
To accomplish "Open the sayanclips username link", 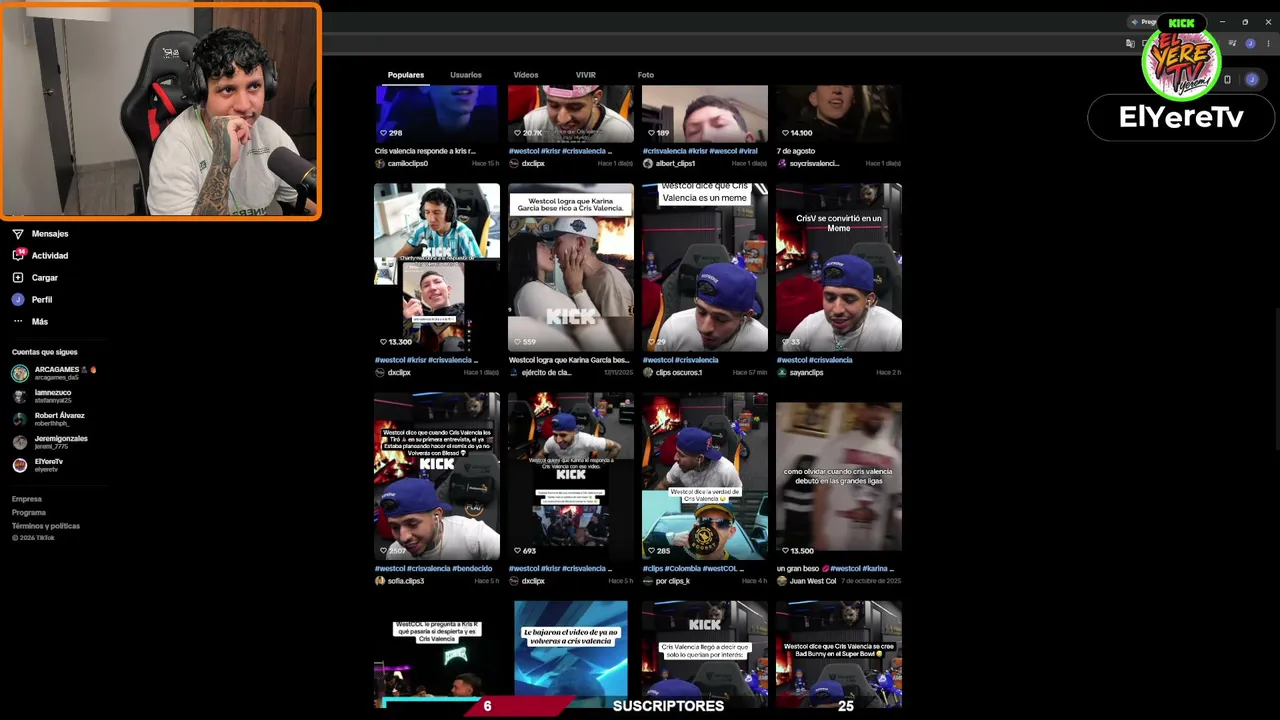I will tap(807, 372).
